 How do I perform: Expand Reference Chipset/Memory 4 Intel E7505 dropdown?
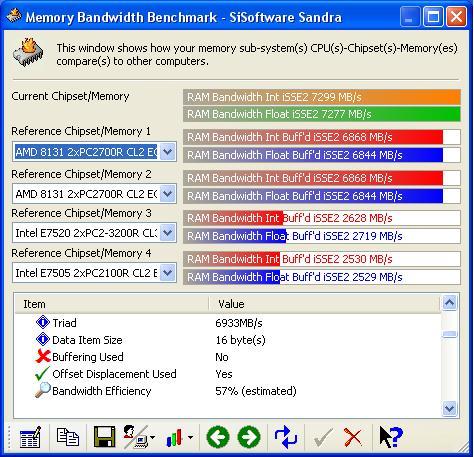[168, 273]
